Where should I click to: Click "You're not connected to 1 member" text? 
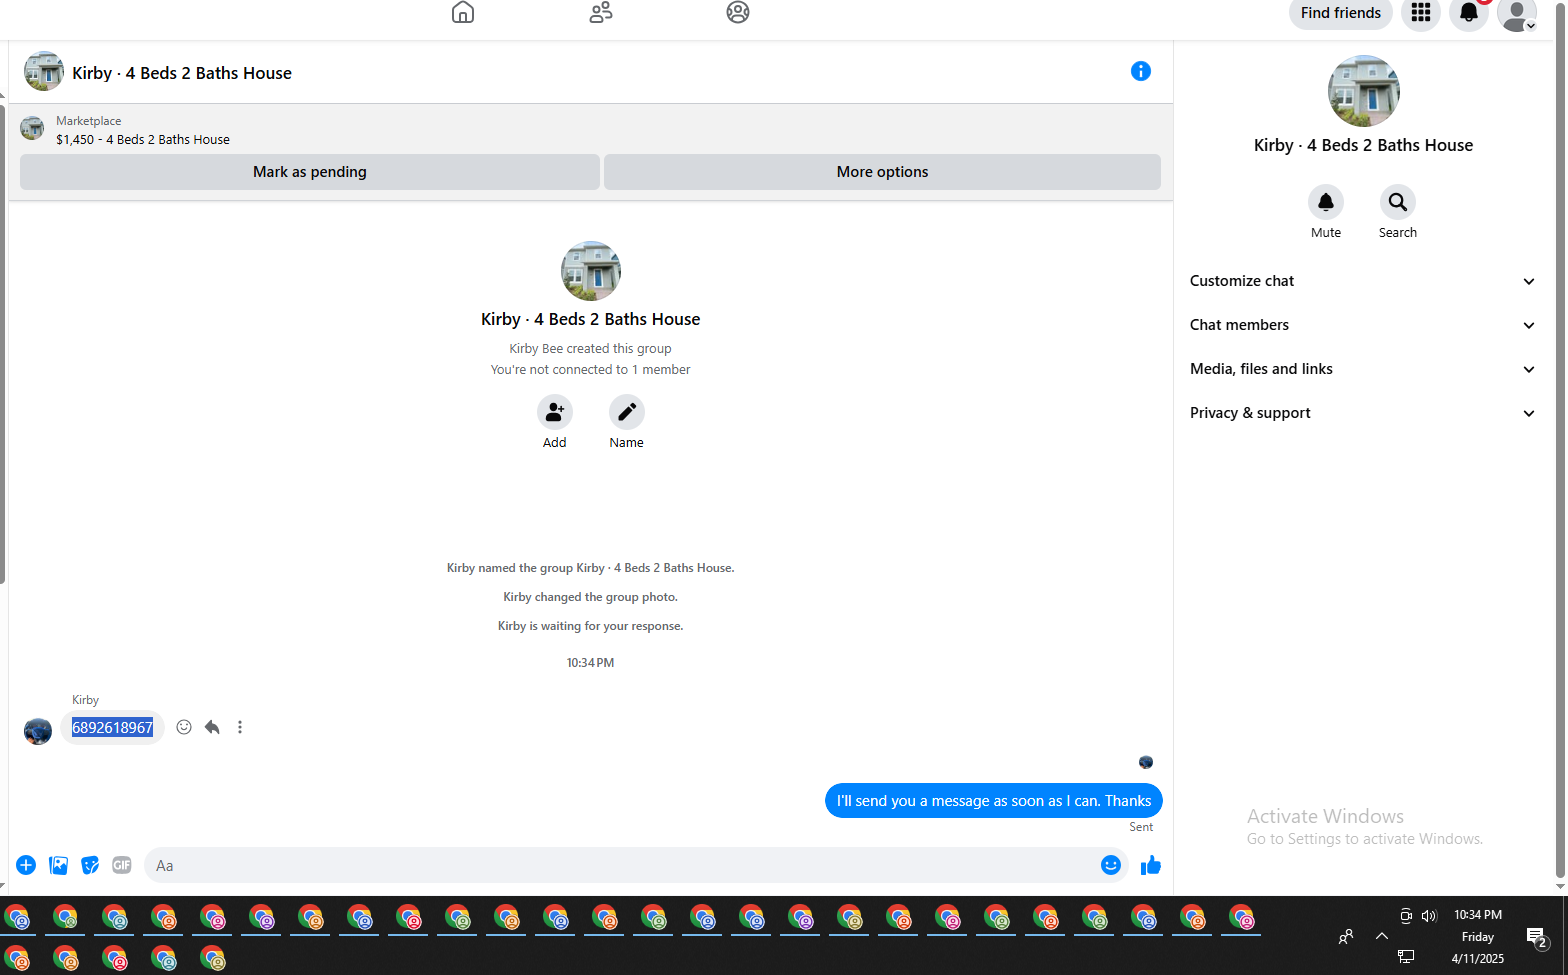pyautogui.click(x=591, y=370)
